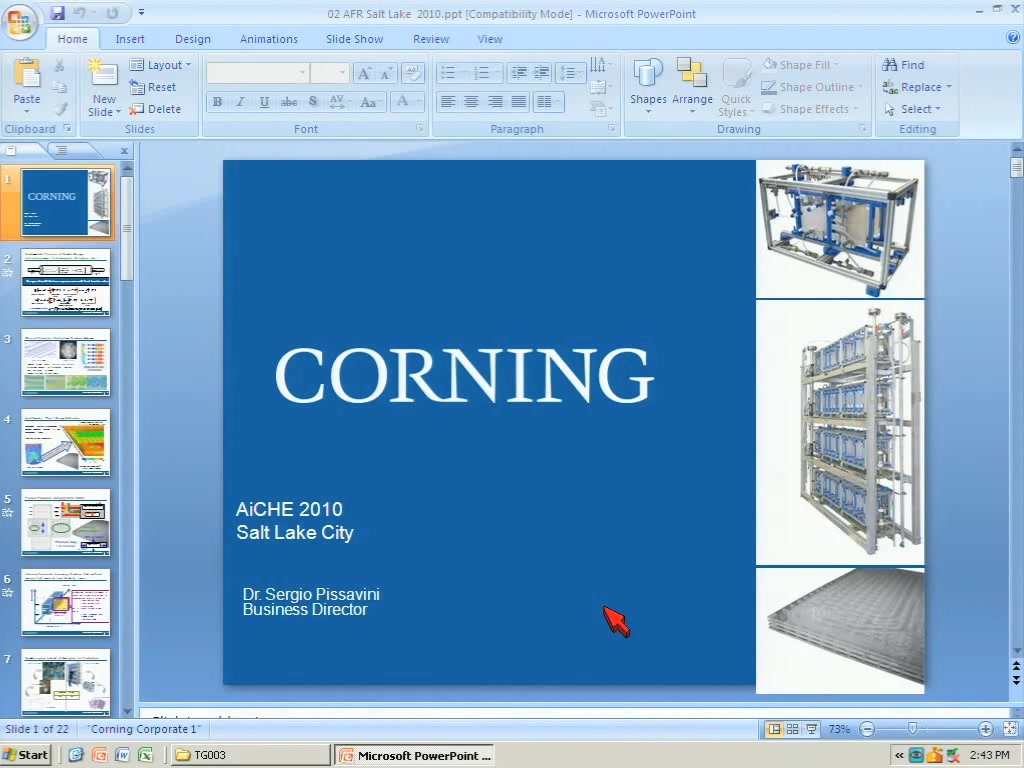Screen dimensions: 1024x768
Task: Click the Delete slide button
Action: [155, 109]
